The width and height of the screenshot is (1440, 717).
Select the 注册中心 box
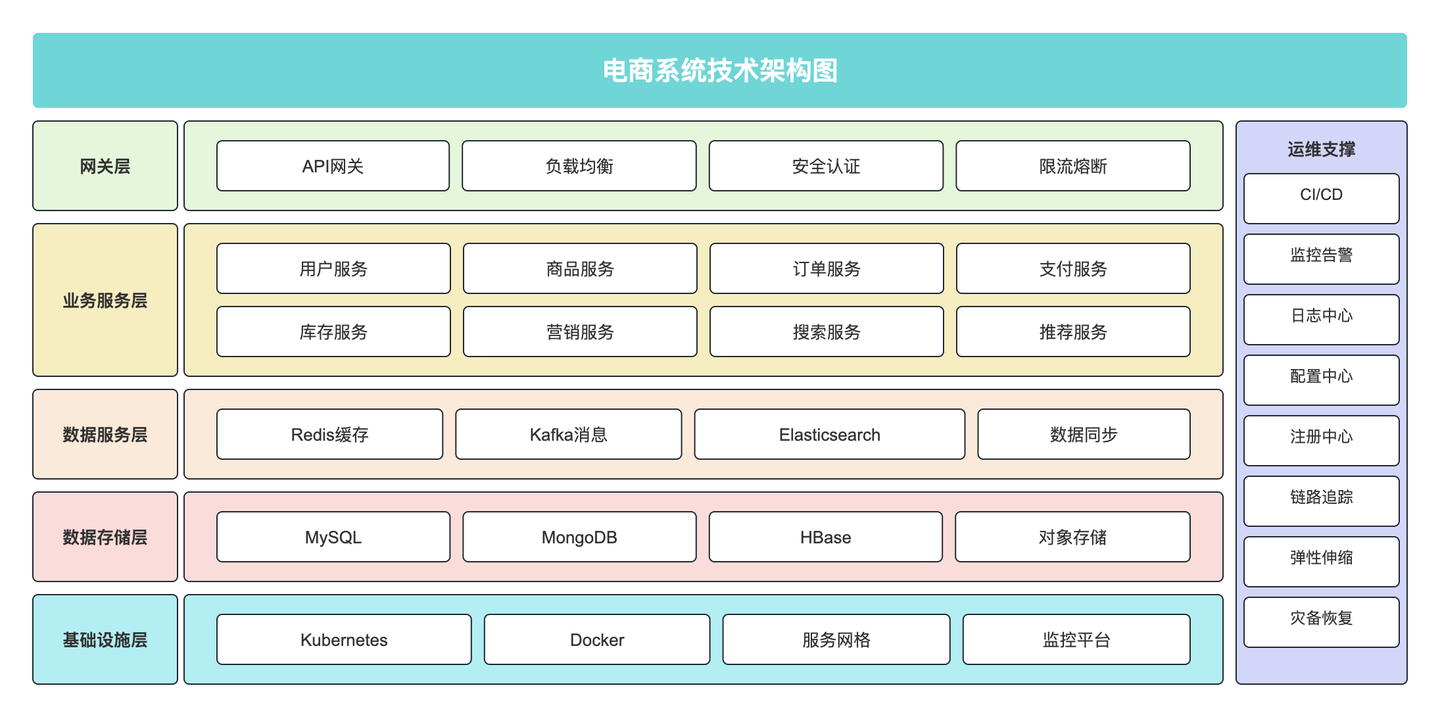click(1321, 440)
